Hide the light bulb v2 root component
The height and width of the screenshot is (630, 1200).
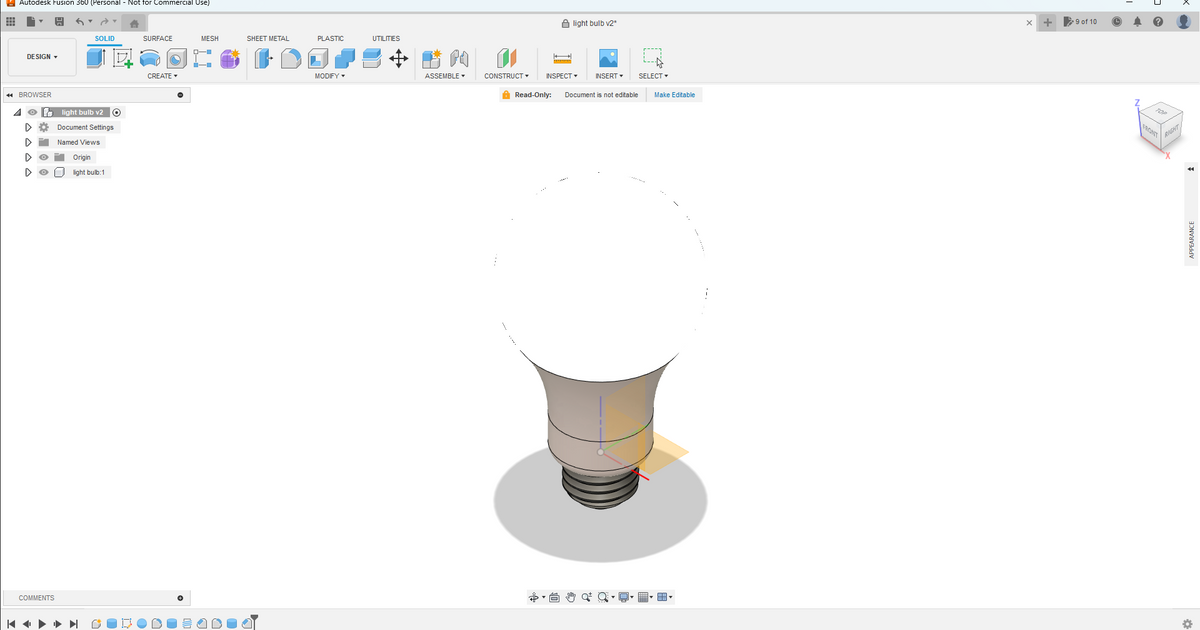[x=32, y=112]
